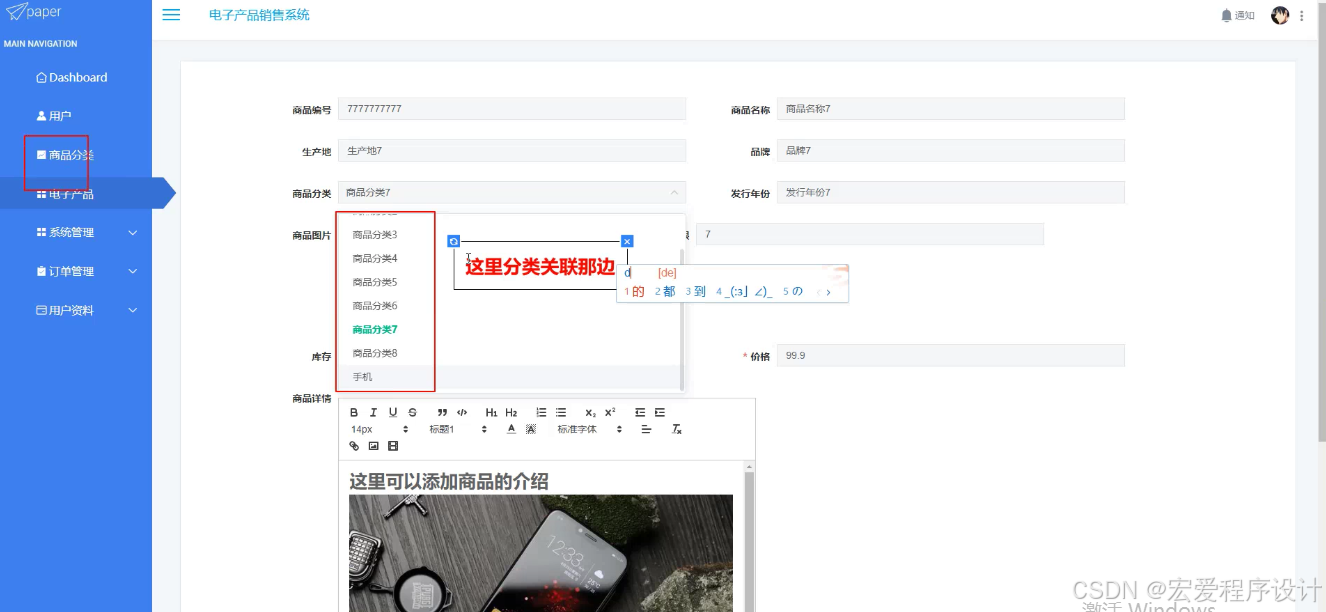Open 用户 from the sidebar
Viewport: 1326px width, 612px height.
54,116
